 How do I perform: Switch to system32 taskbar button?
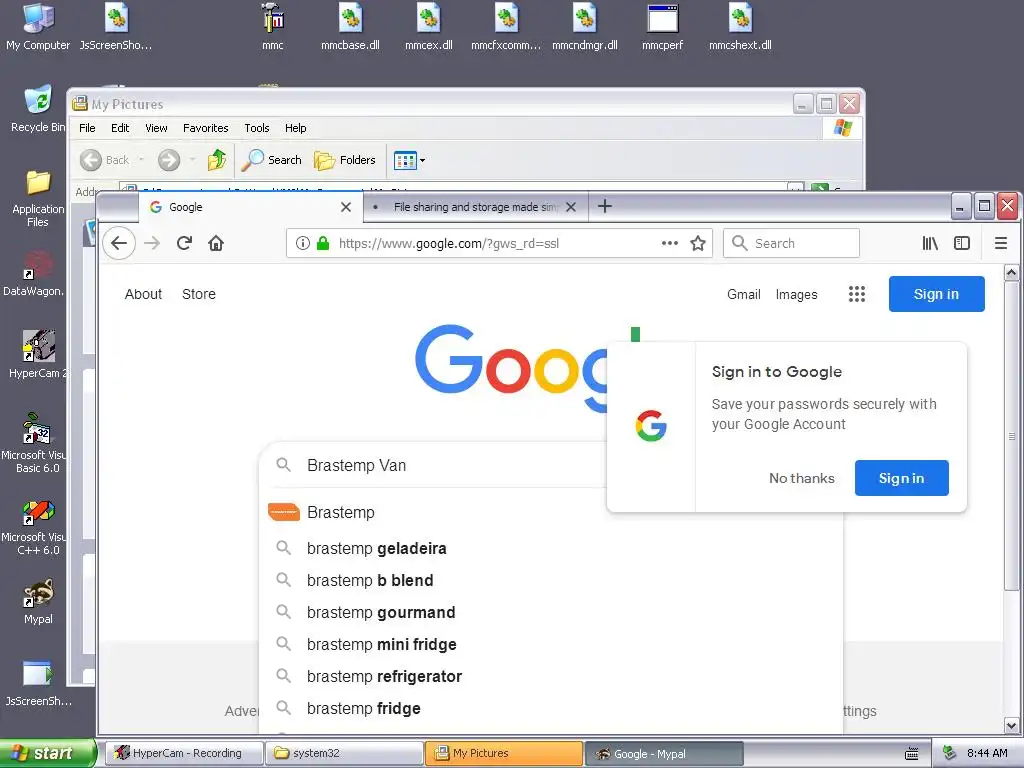pyautogui.click(x=344, y=753)
